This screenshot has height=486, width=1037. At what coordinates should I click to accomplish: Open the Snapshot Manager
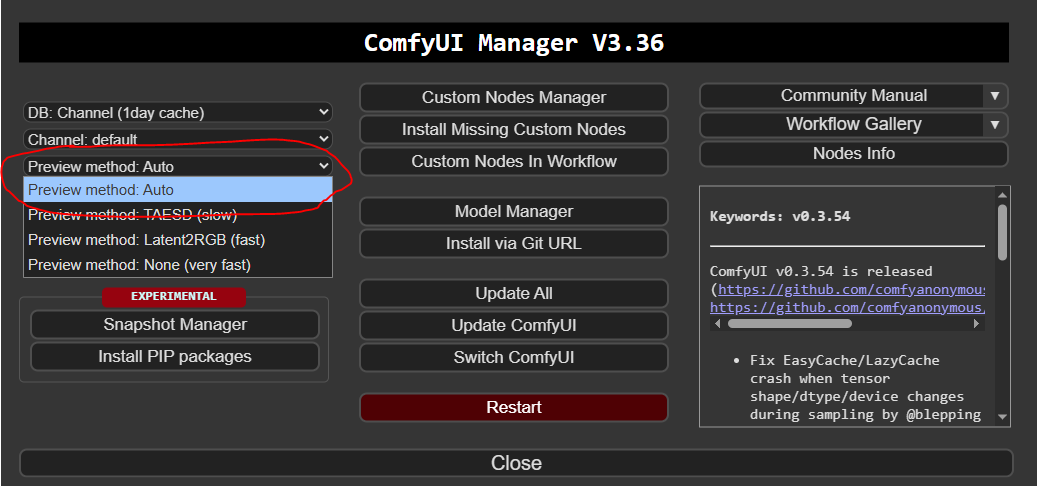pos(175,325)
